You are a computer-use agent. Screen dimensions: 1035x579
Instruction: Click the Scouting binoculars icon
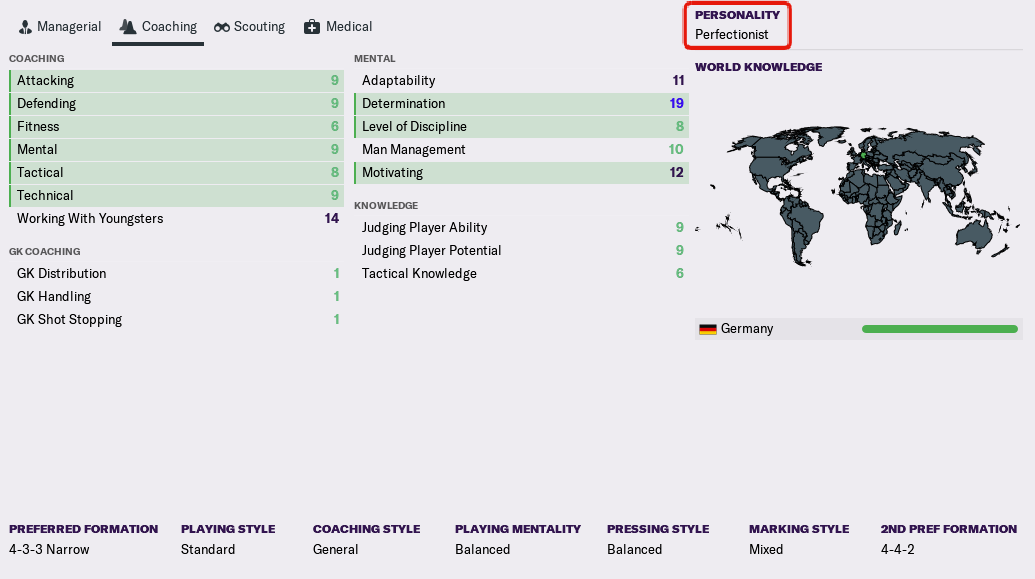(222, 27)
